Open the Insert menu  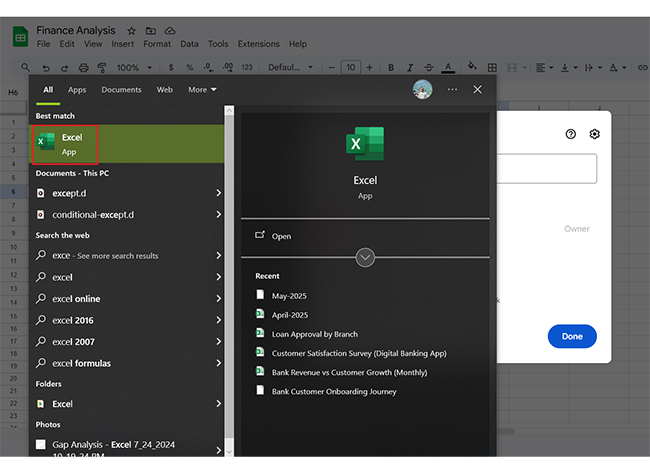click(122, 44)
